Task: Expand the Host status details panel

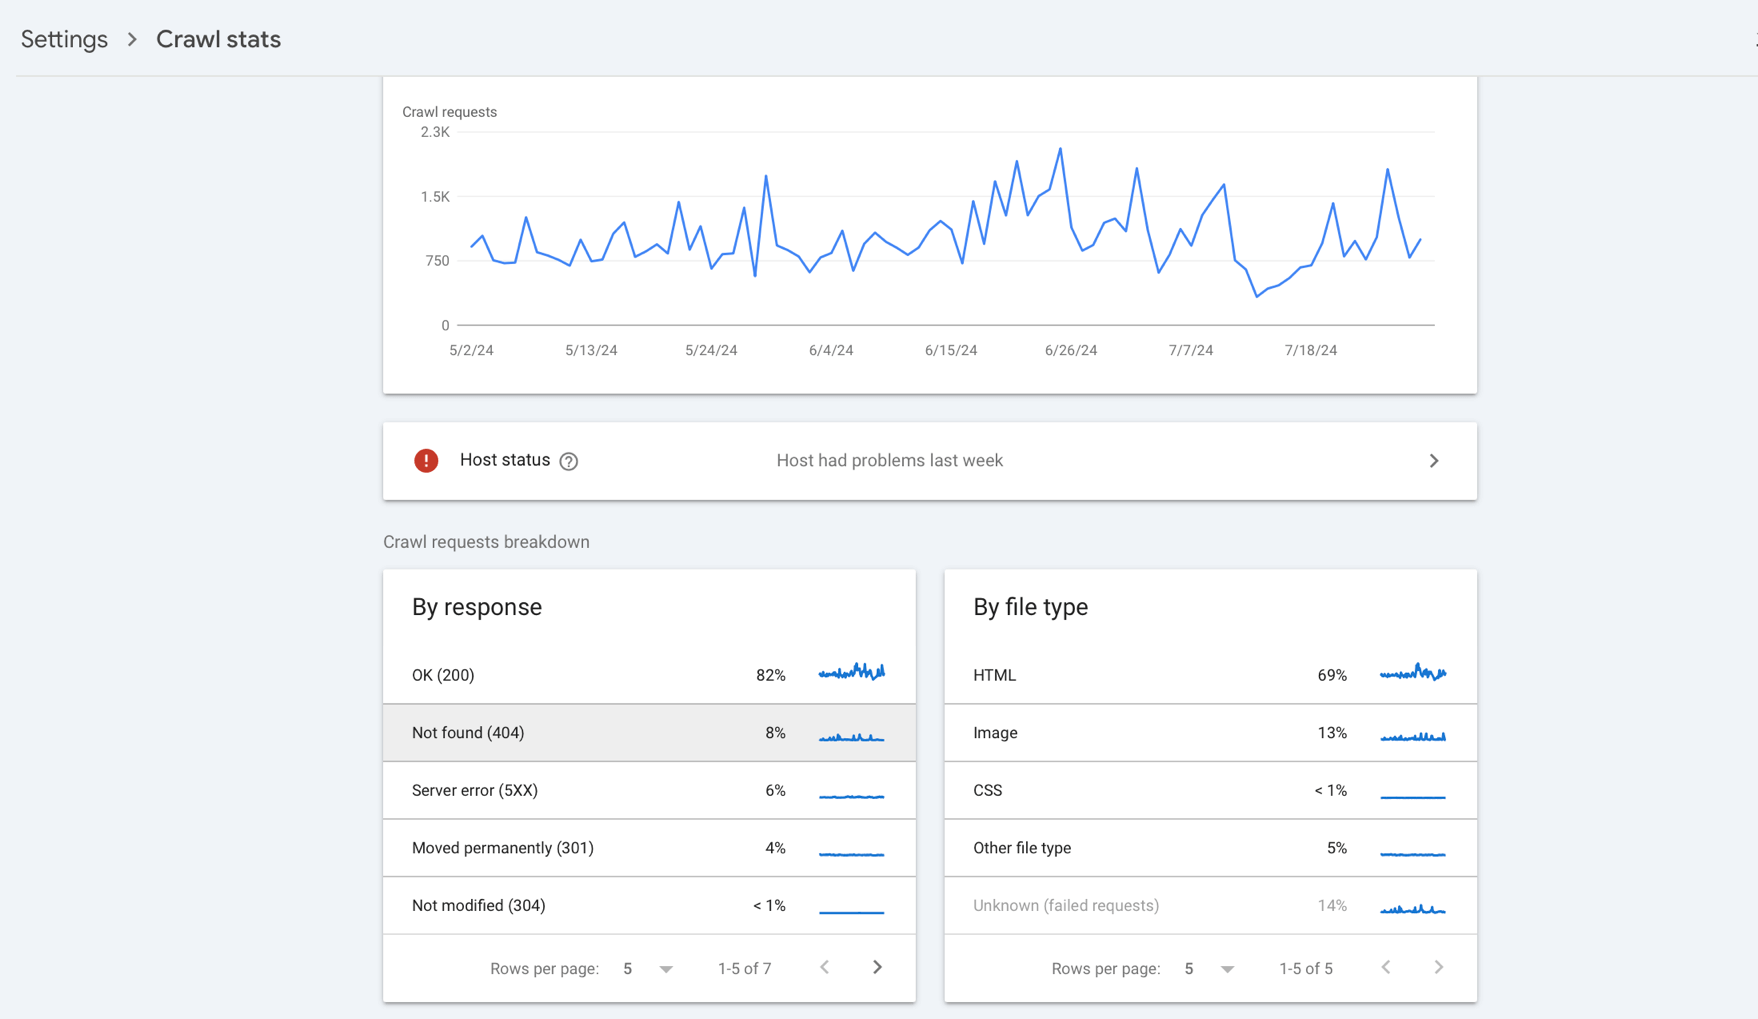Action: pyautogui.click(x=1434, y=461)
